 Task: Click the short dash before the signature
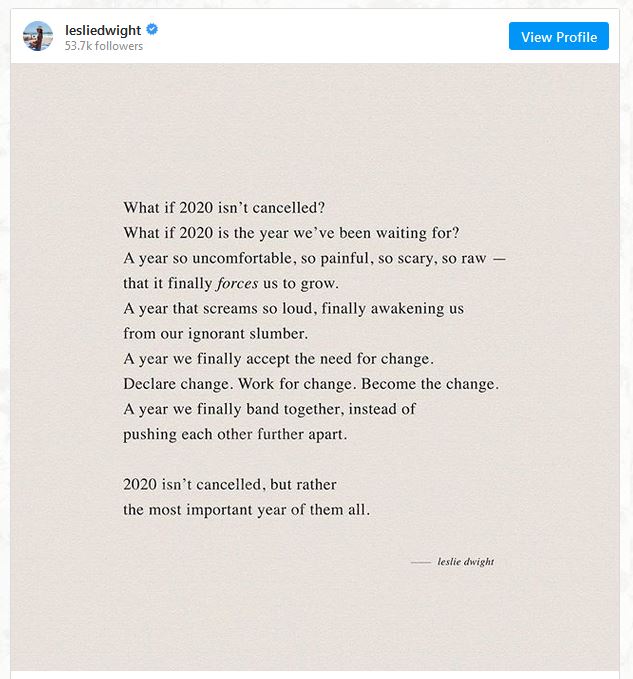tap(420, 563)
